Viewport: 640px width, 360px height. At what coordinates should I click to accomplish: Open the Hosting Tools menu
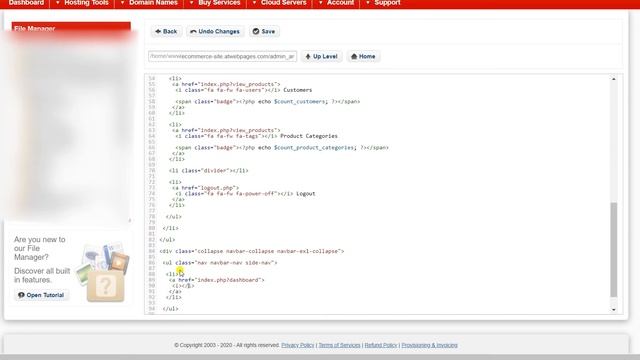pyautogui.click(x=87, y=3)
